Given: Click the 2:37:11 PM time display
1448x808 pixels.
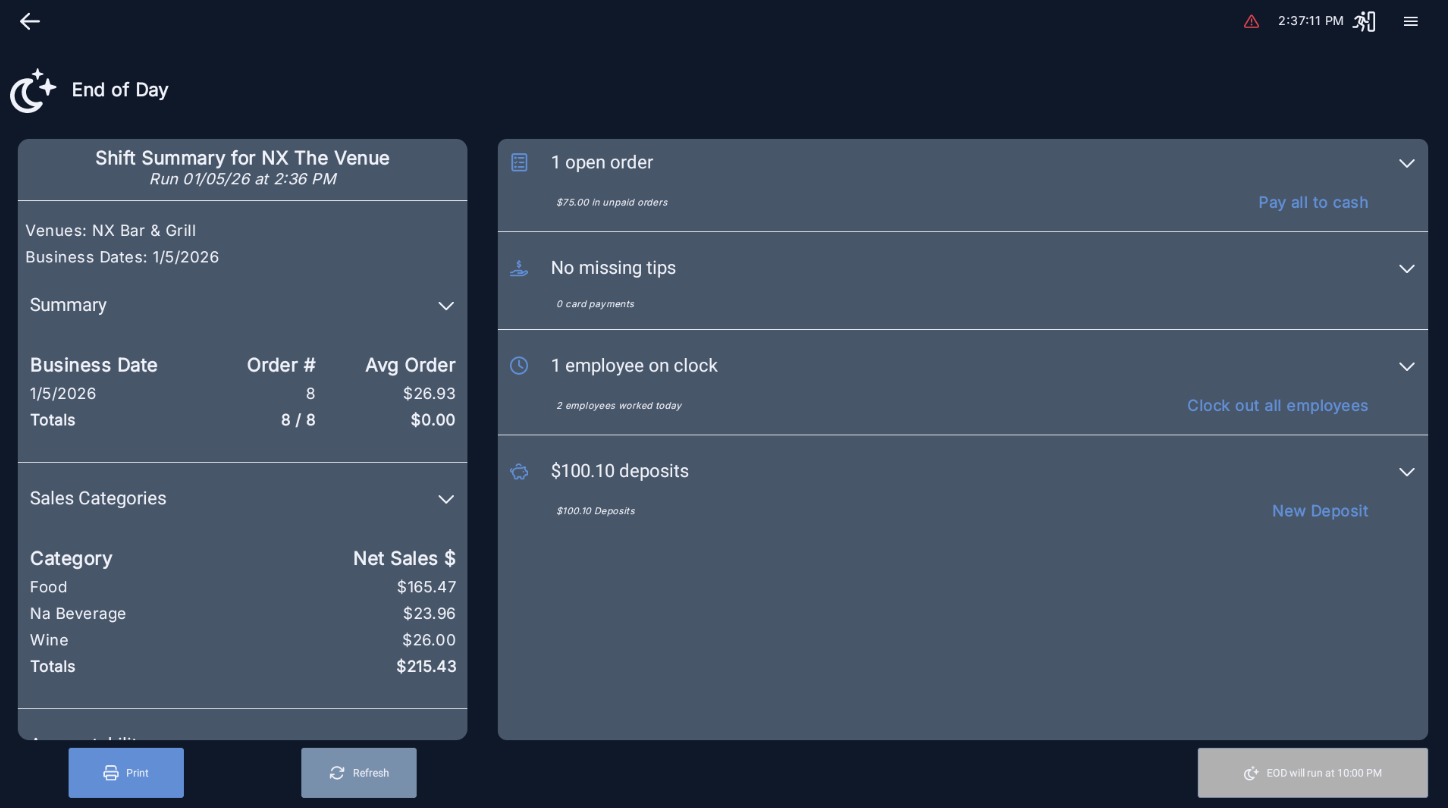Looking at the screenshot, I should 1310,20.
